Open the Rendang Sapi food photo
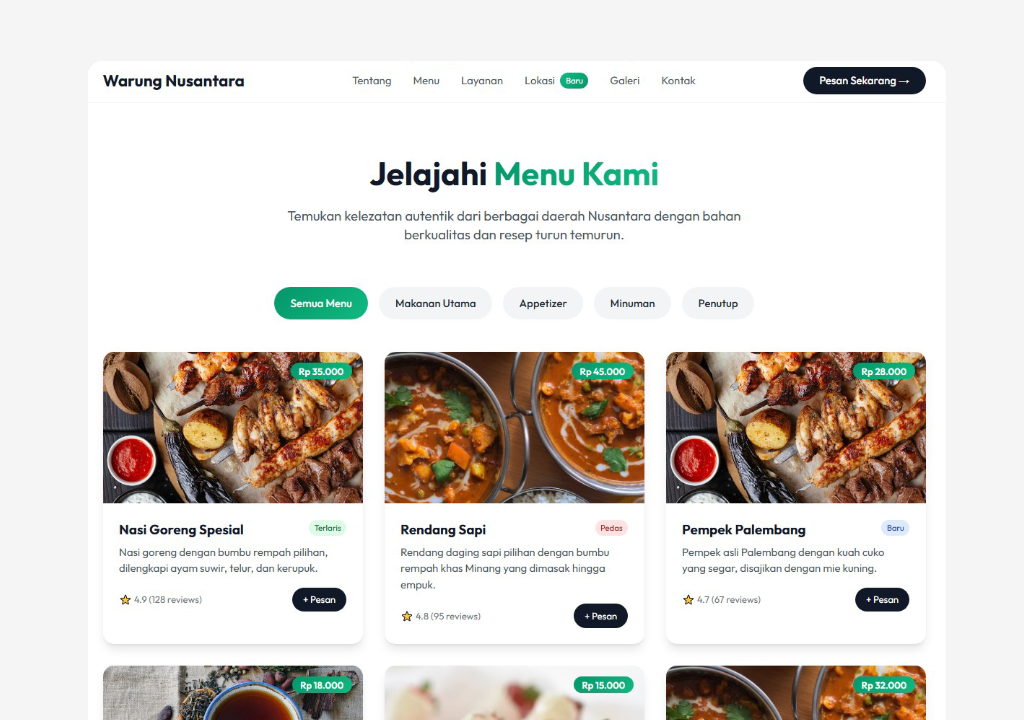 514,428
